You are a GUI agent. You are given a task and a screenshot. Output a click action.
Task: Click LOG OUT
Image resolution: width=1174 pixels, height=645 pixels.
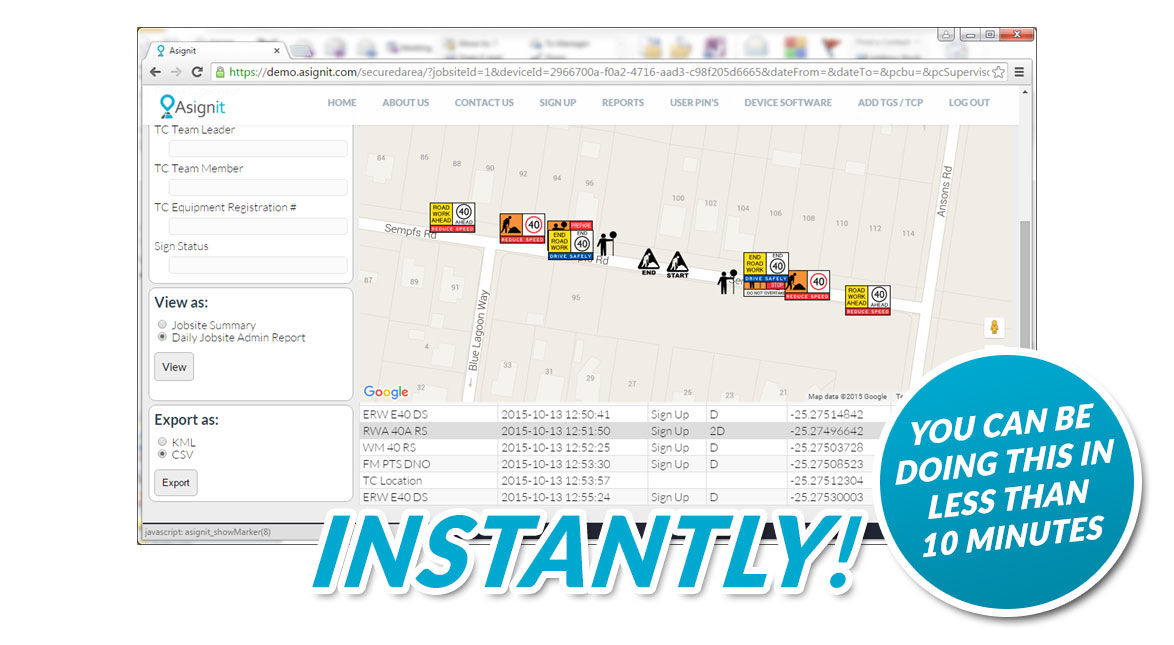pos(969,103)
